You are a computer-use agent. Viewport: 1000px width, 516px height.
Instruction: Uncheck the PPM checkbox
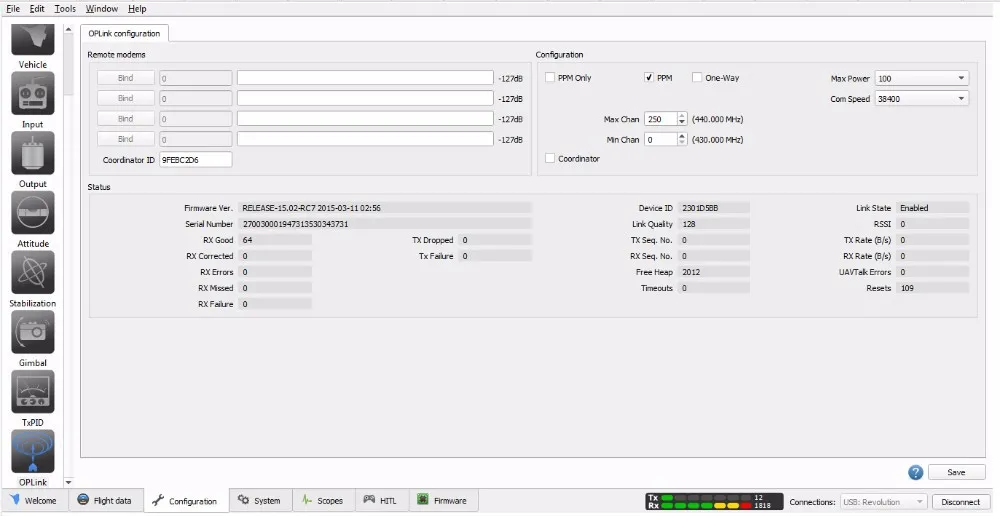pyautogui.click(x=649, y=78)
